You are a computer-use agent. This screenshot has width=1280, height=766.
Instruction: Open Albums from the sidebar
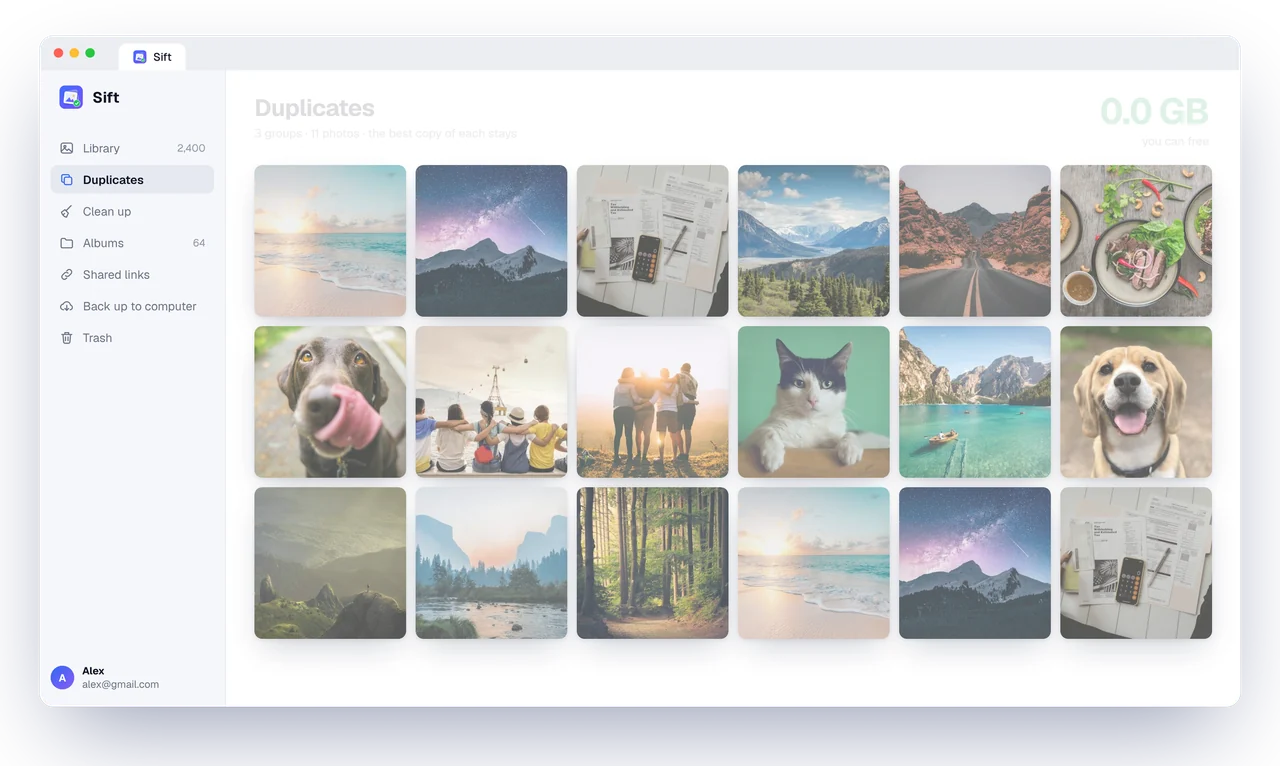tap(132, 243)
